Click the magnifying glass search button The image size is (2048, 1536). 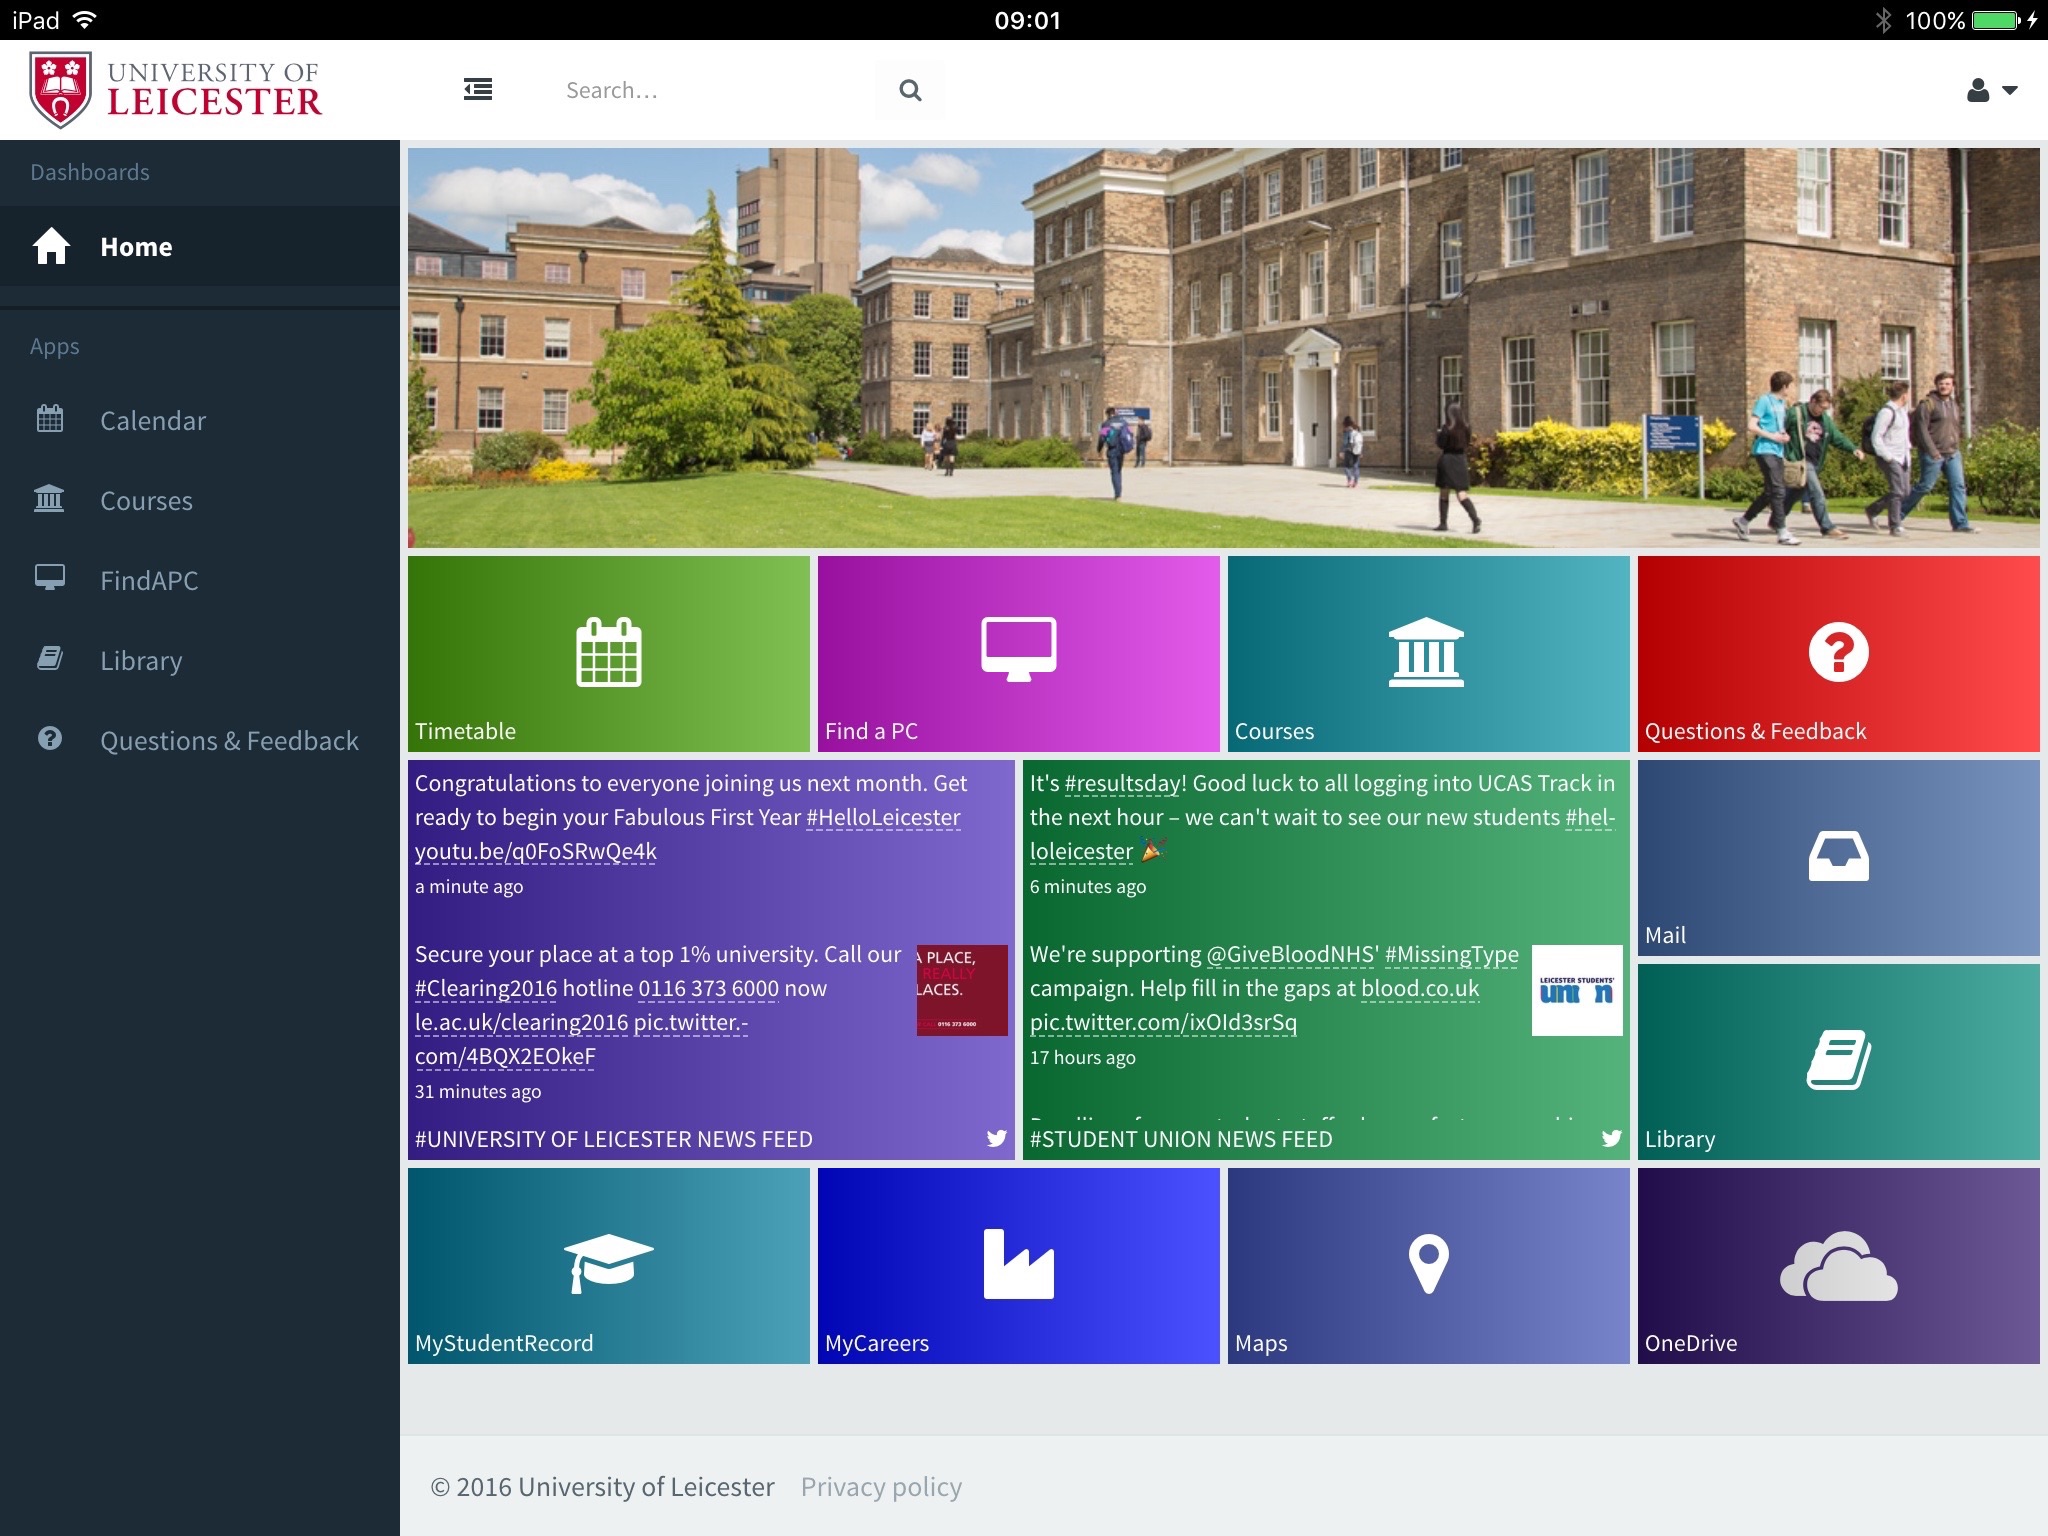tap(909, 90)
